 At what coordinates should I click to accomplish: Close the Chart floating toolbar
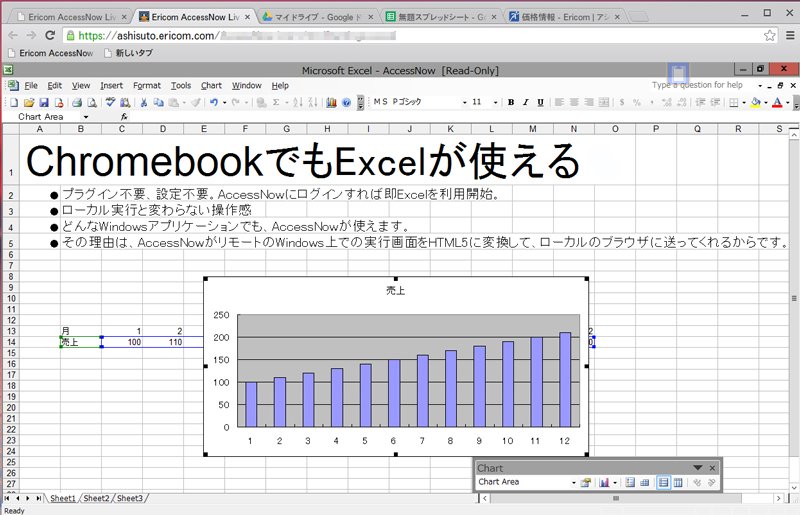712,468
